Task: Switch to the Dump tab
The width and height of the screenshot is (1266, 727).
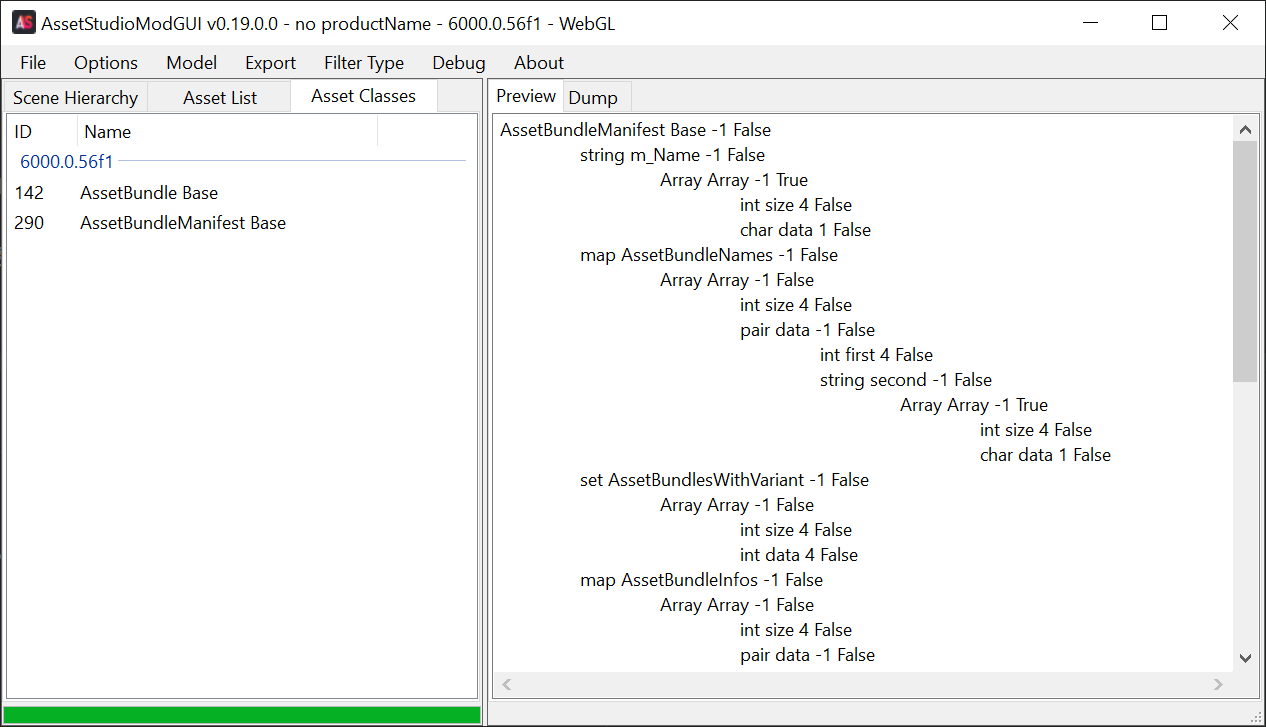Action: point(593,98)
